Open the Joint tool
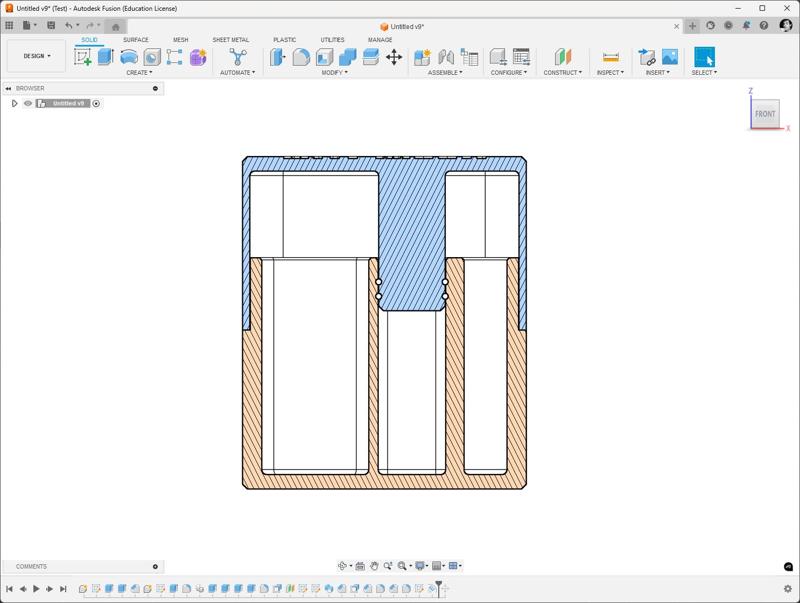The width and height of the screenshot is (800, 603). click(x=446, y=57)
